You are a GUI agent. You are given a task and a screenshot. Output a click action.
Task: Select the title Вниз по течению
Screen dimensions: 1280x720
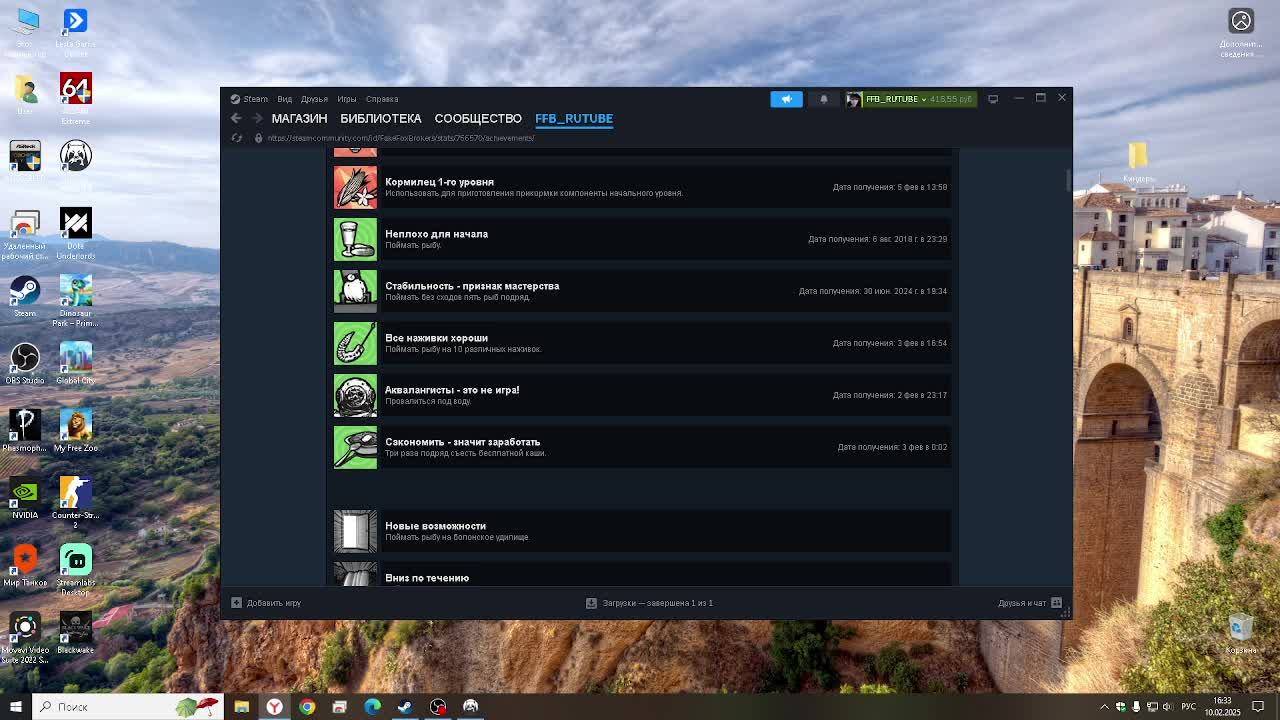(x=427, y=578)
